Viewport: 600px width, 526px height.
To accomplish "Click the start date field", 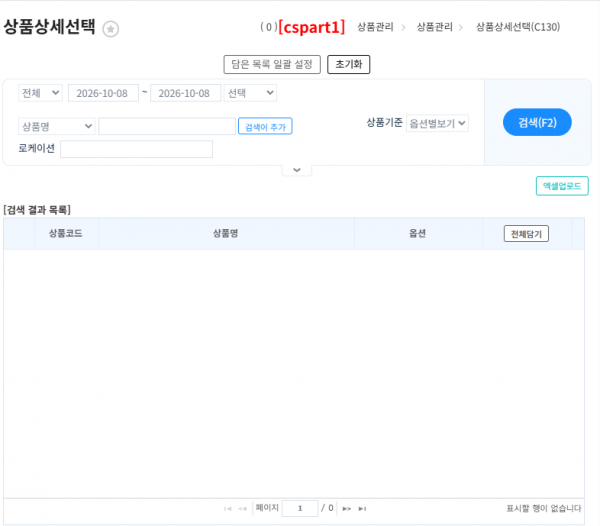I will point(103,93).
